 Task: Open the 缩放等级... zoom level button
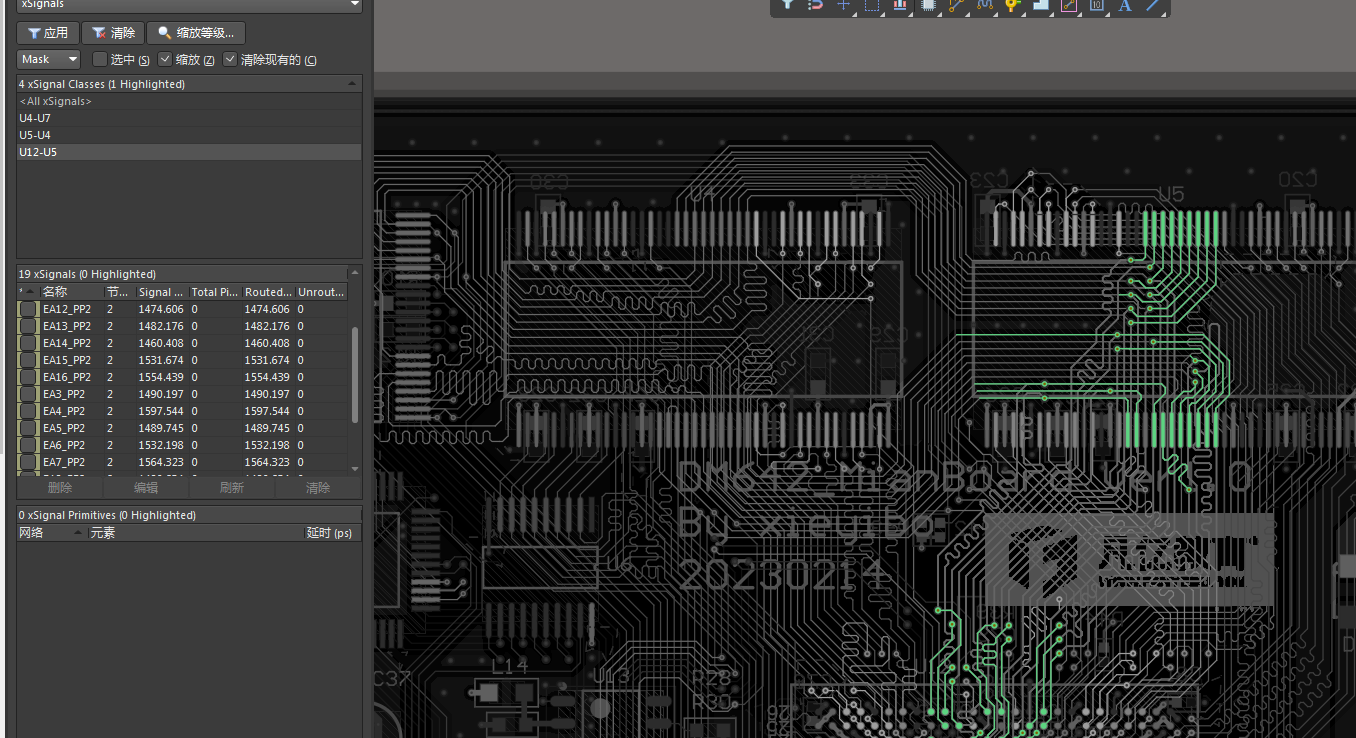[196, 33]
